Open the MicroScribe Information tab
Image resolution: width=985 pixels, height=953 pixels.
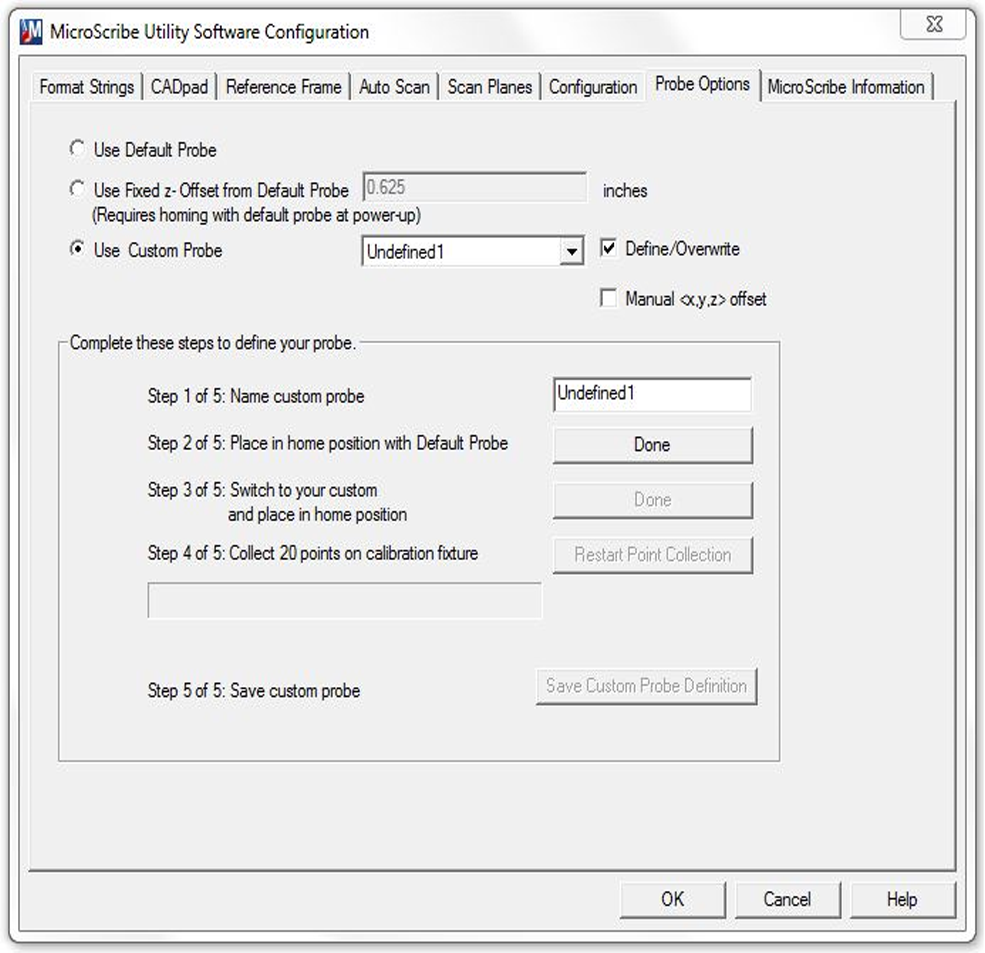click(x=846, y=87)
